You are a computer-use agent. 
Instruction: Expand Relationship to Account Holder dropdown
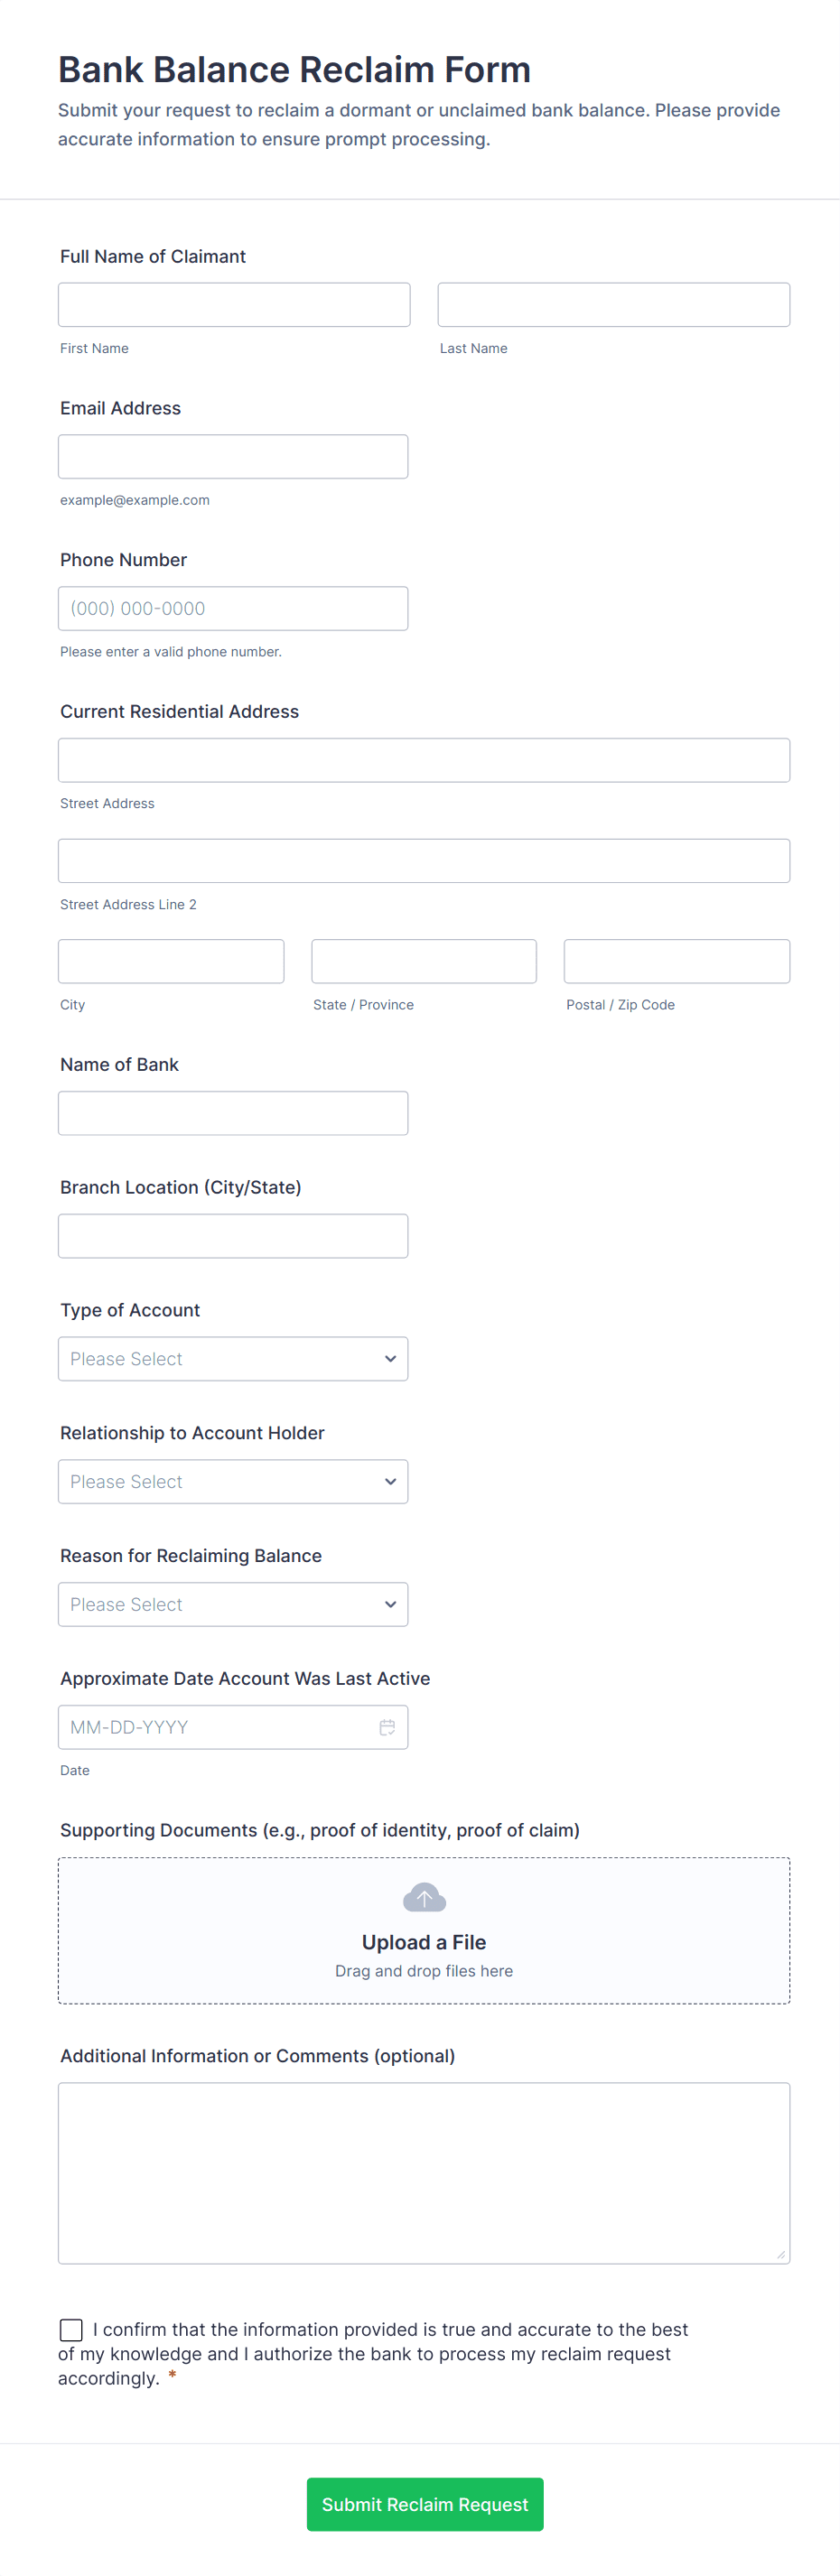coord(233,1481)
